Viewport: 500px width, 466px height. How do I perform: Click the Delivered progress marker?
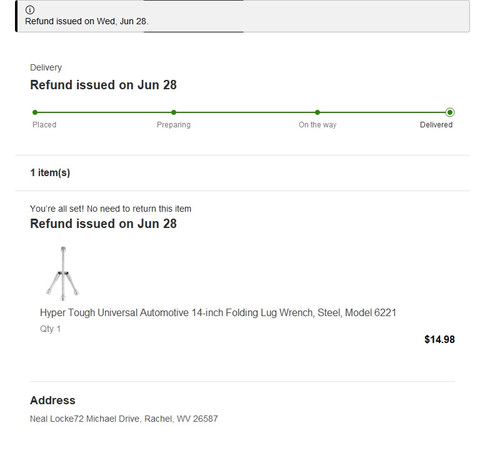[x=450, y=112]
